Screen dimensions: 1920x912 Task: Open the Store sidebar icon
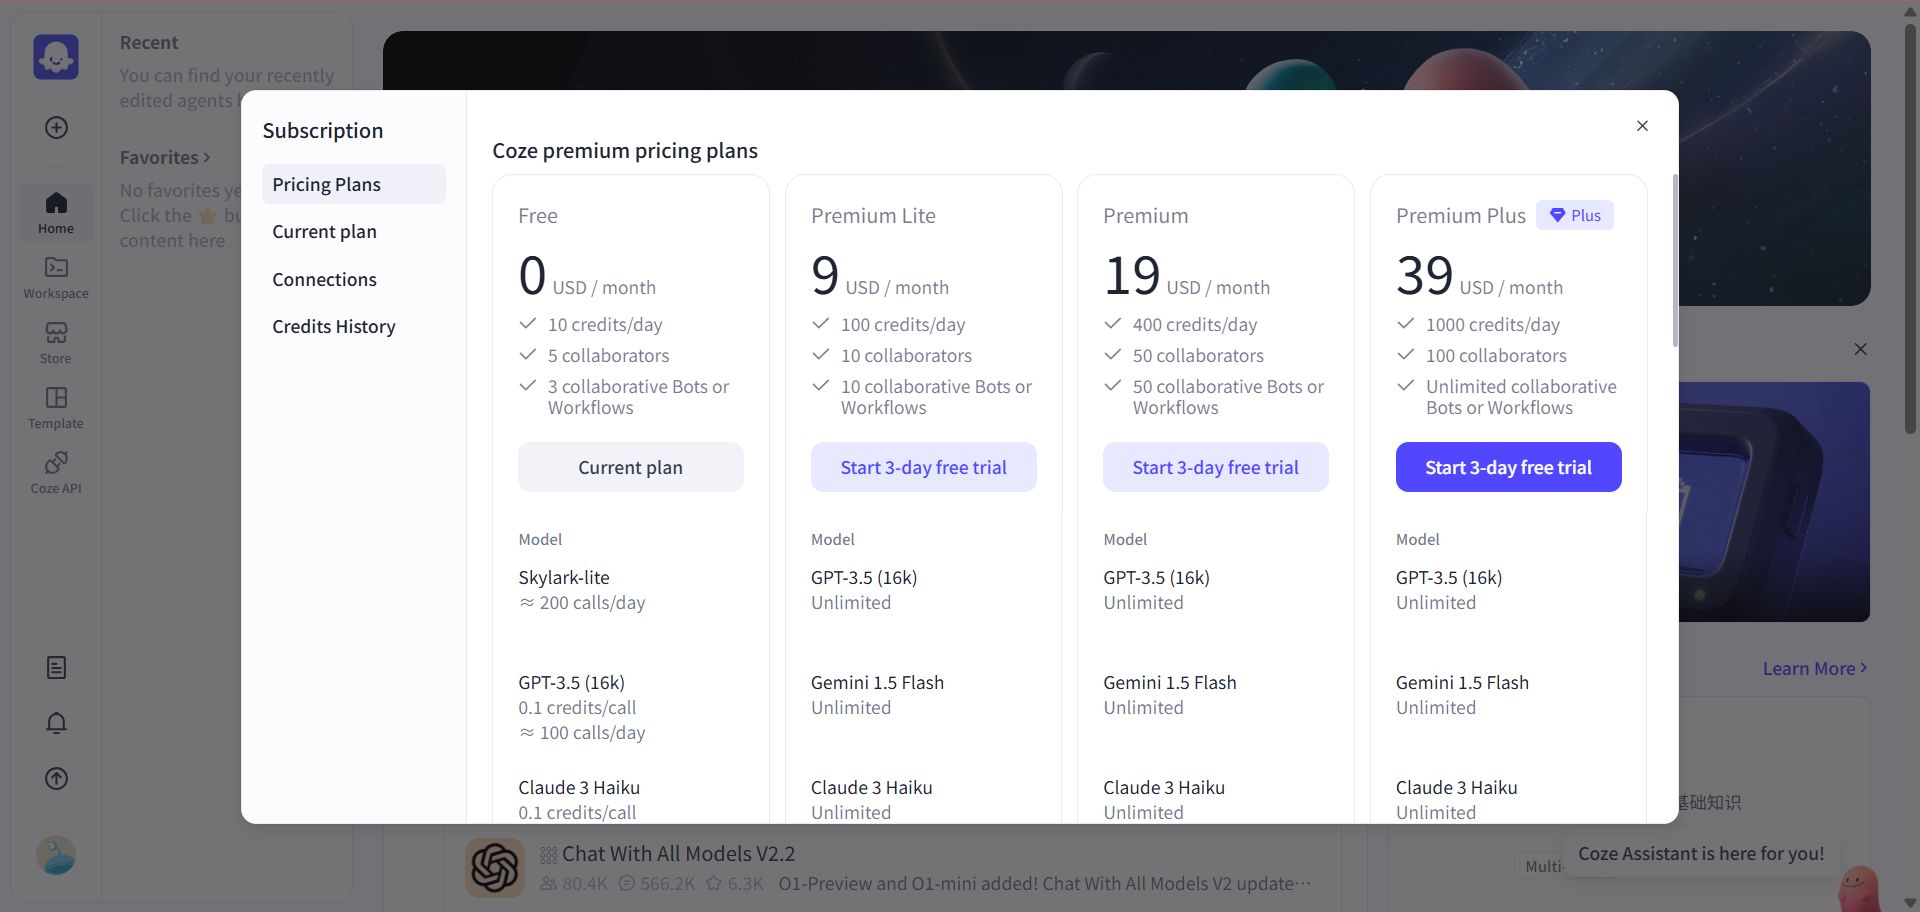pyautogui.click(x=56, y=343)
